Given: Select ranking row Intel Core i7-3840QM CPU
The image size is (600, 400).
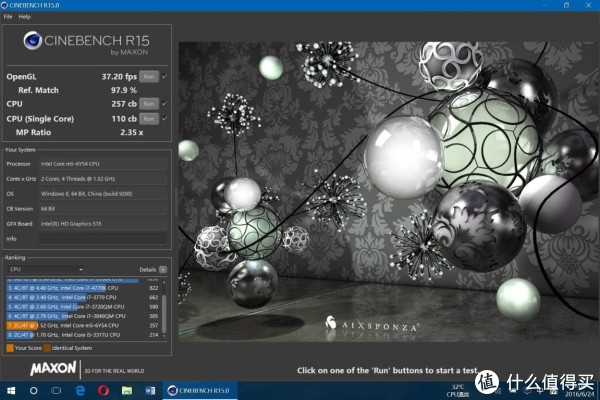Looking at the screenshot, I should (x=83, y=316).
